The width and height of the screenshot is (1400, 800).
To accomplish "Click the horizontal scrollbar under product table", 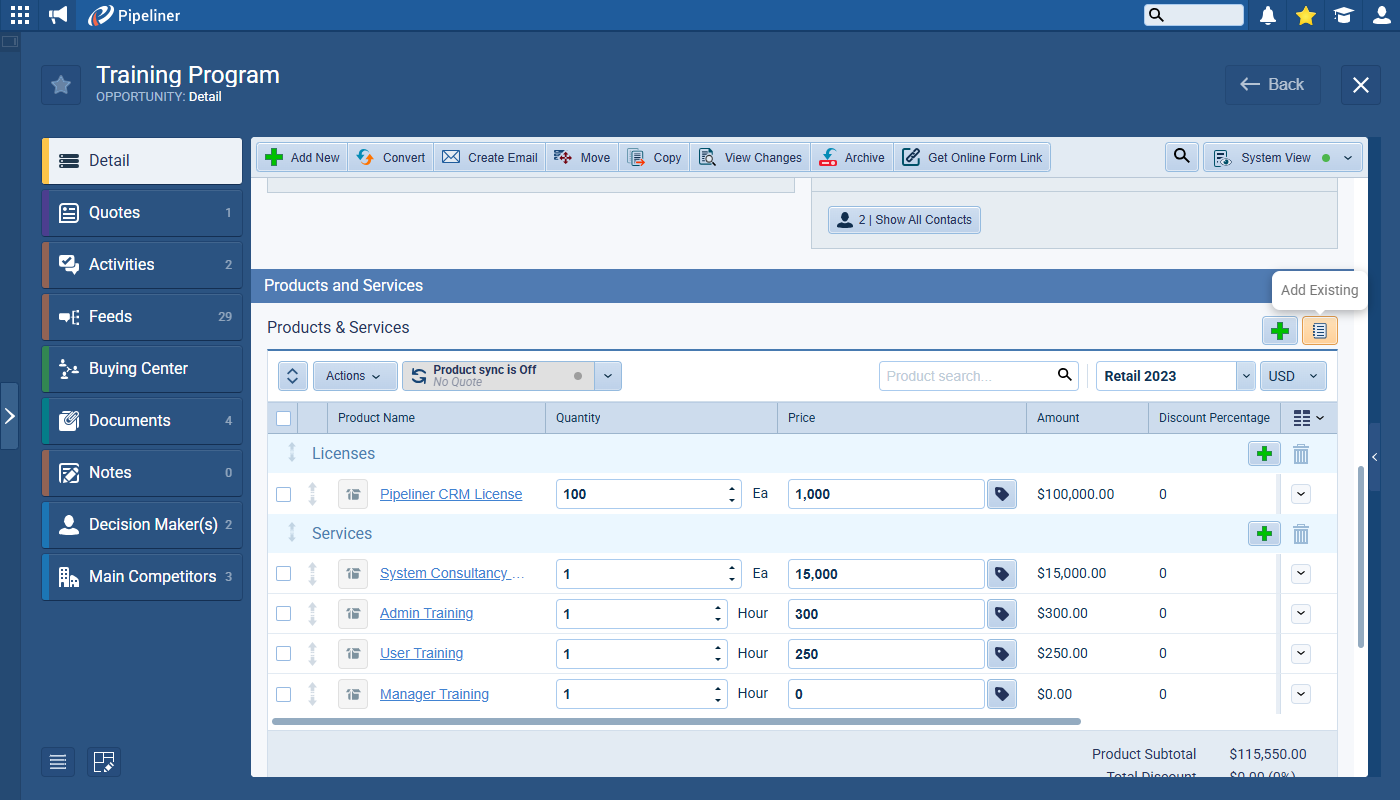I will tap(676, 721).
